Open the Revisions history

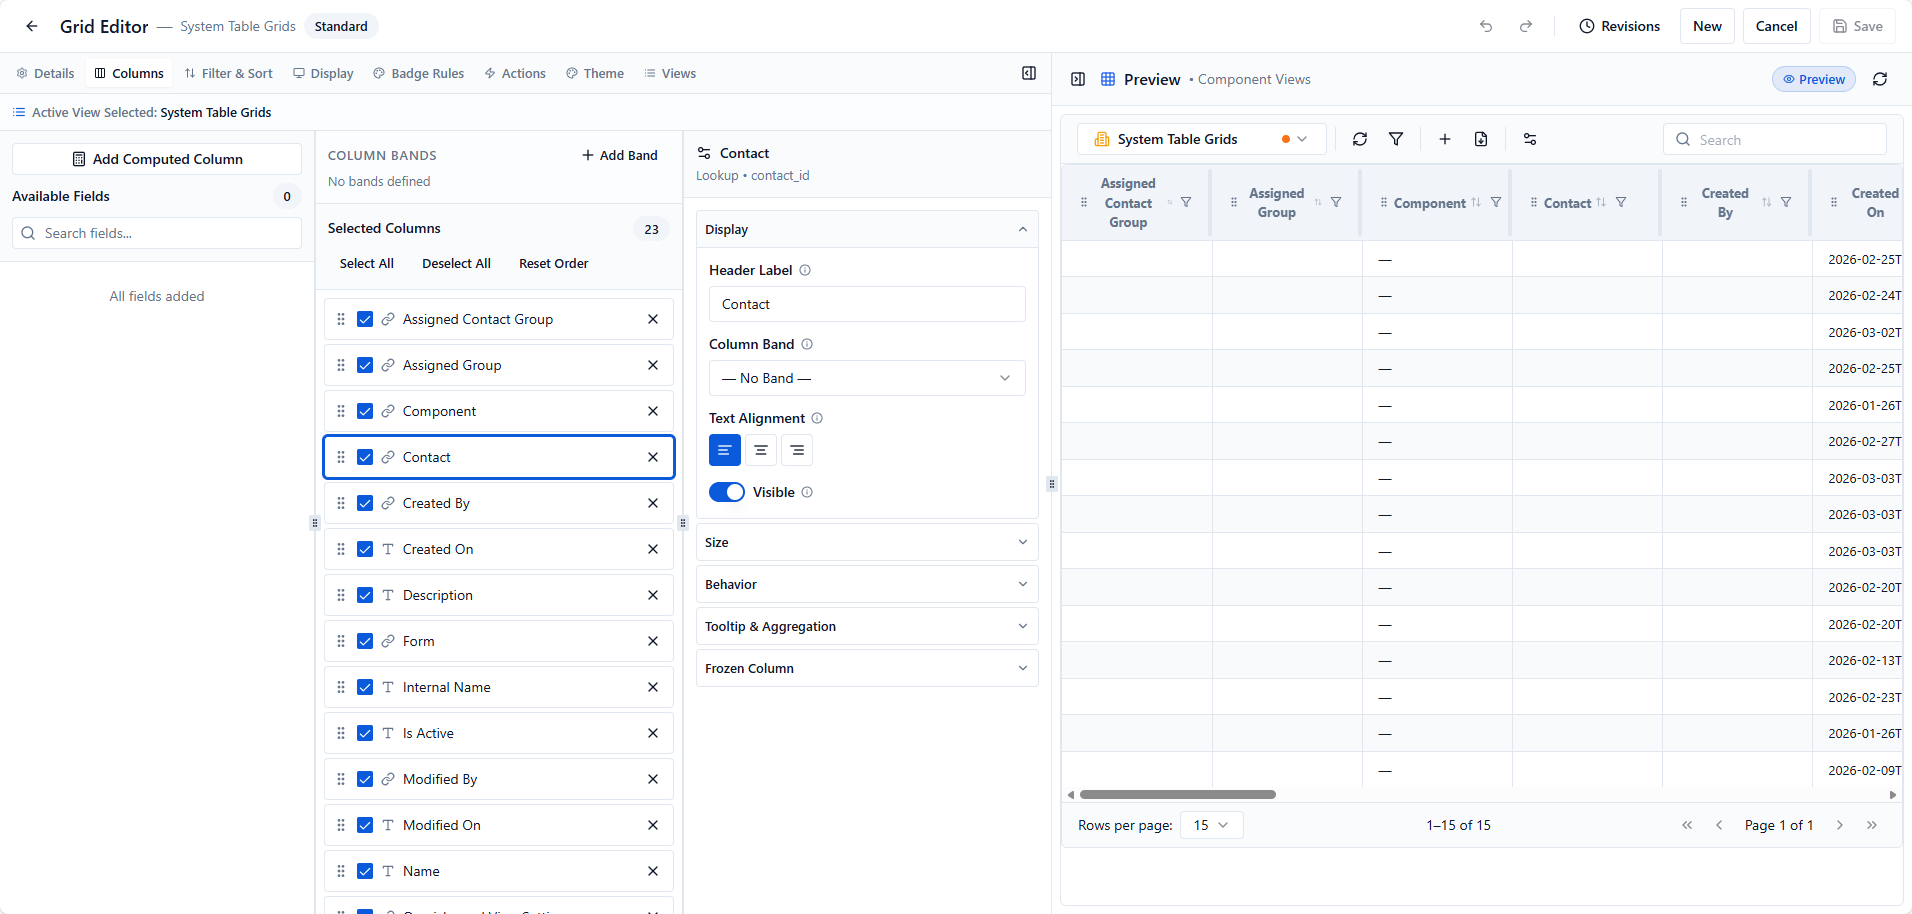[x=1620, y=26]
